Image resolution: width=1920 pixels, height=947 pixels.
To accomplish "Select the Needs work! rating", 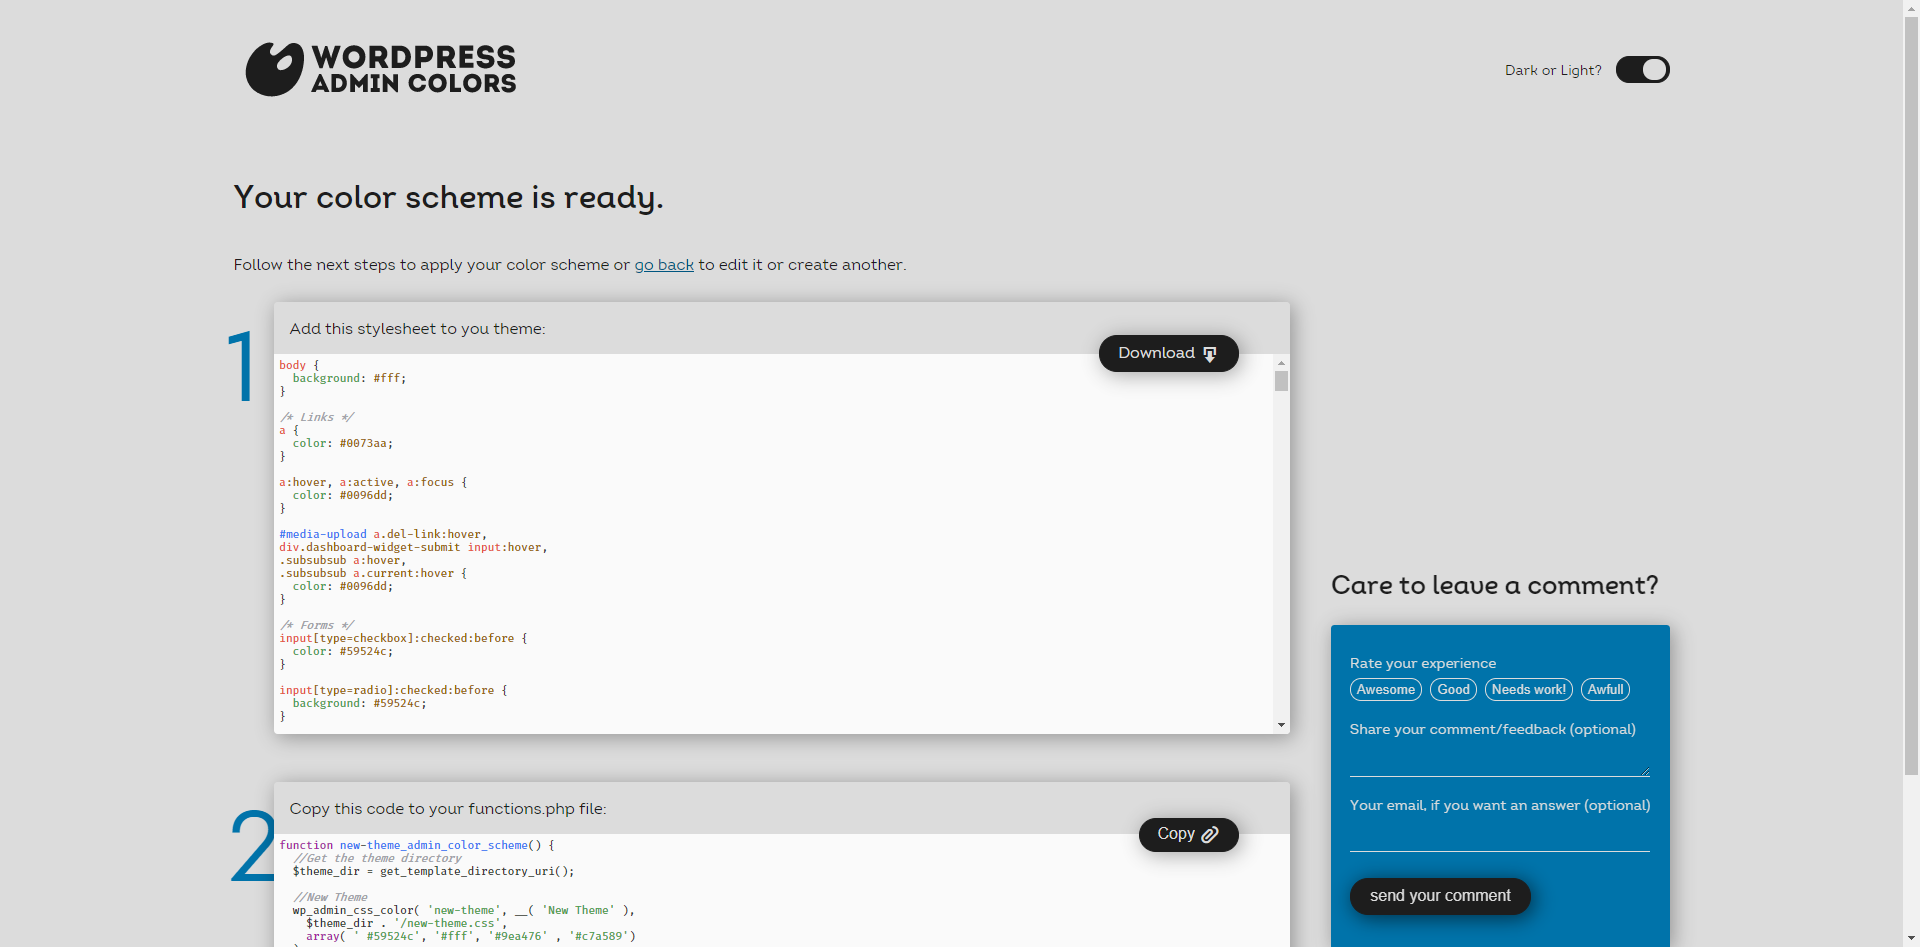I will pyautogui.click(x=1528, y=689).
